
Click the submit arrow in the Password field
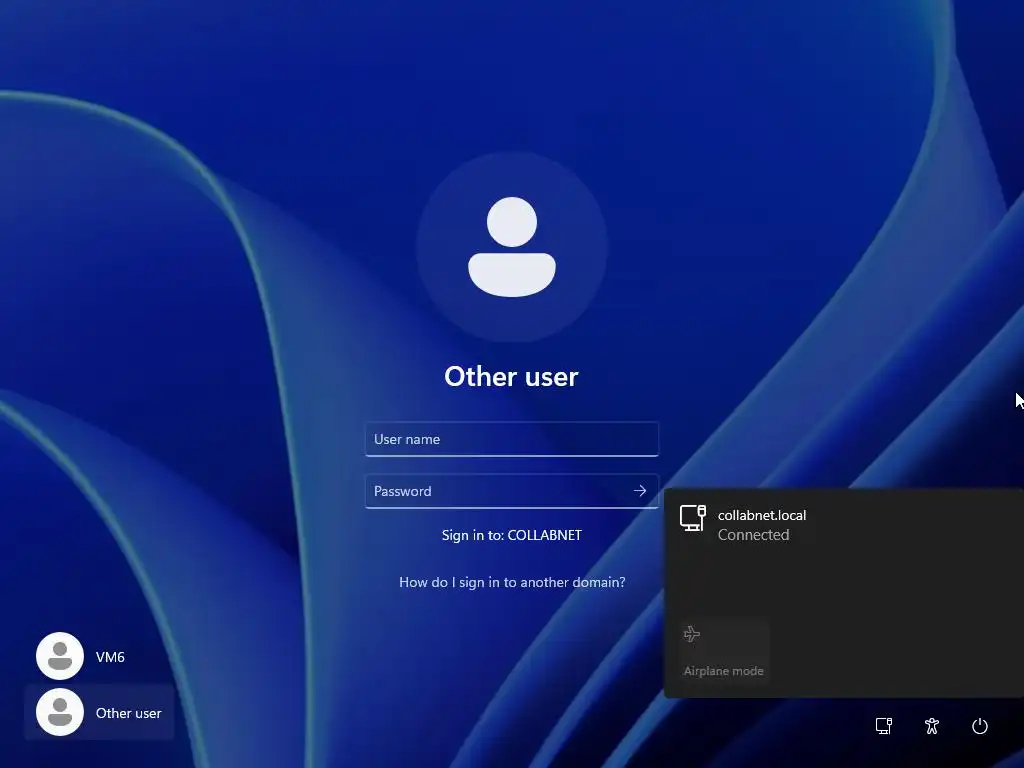tap(640, 491)
